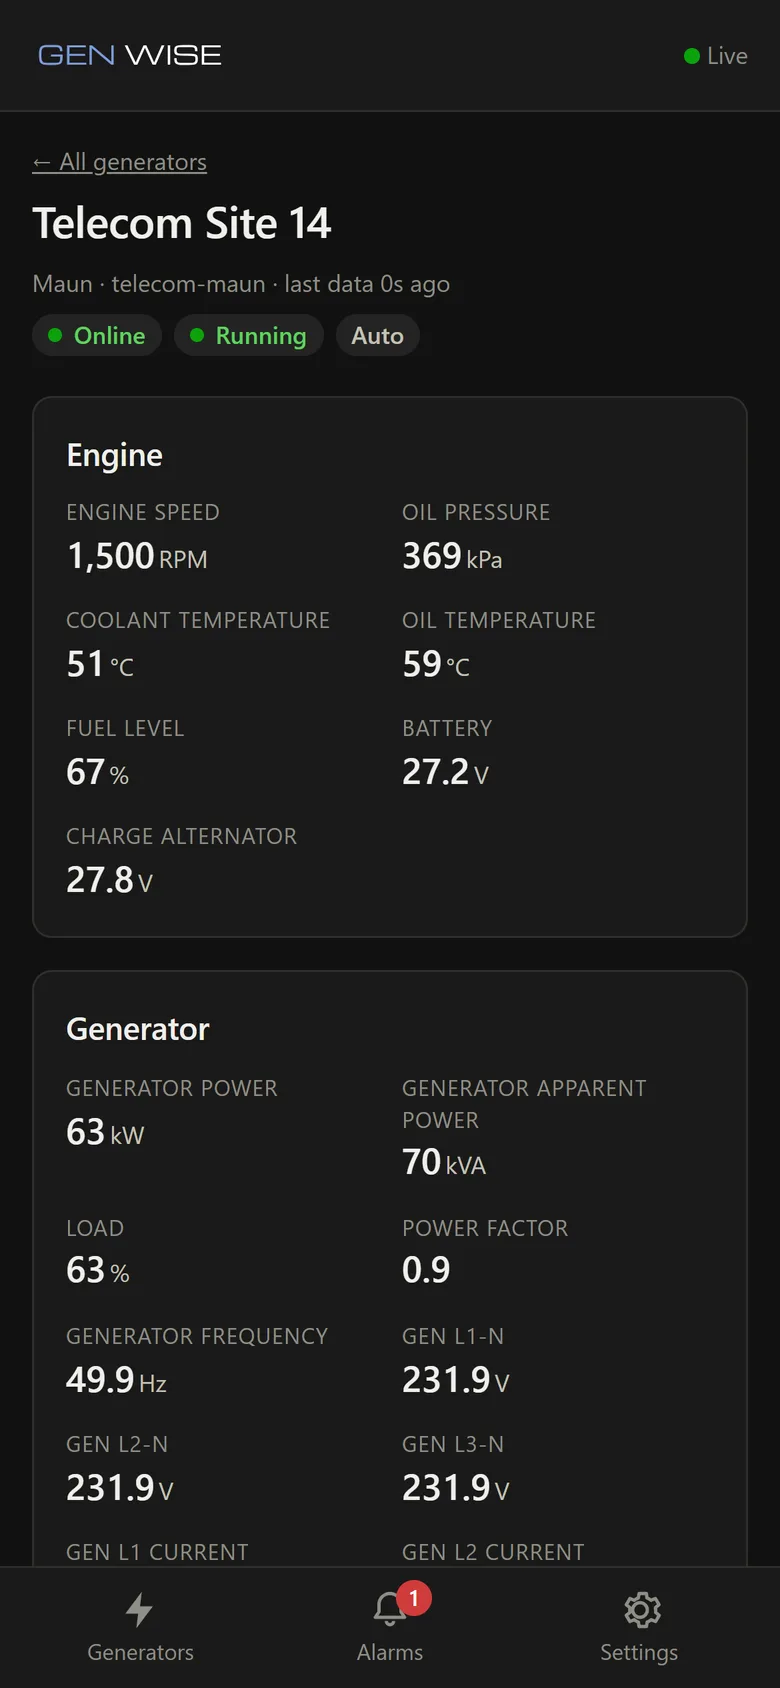This screenshot has height=1688, width=780.
Task: Go back via All generators link
Action: [120, 162]
